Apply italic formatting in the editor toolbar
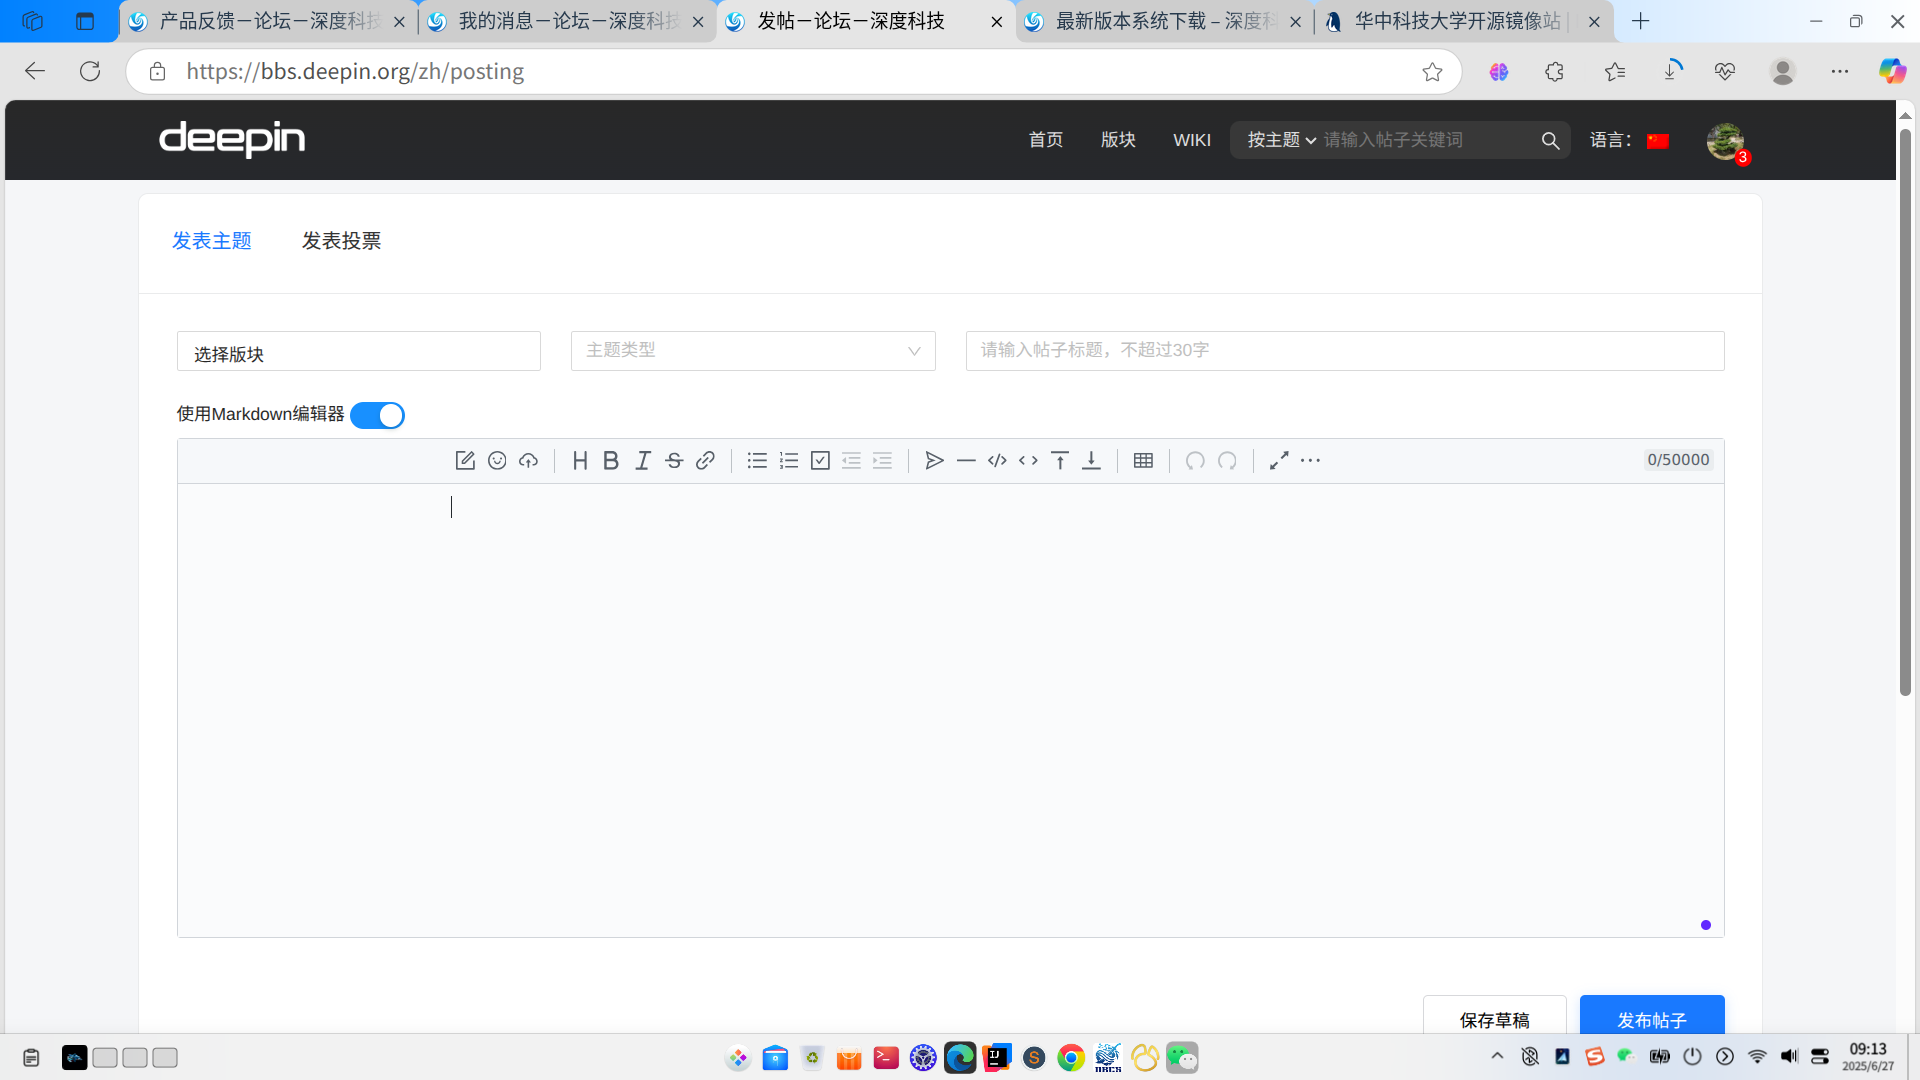Viewport: 1920px width, 1080px height. (x=643, y=460)
